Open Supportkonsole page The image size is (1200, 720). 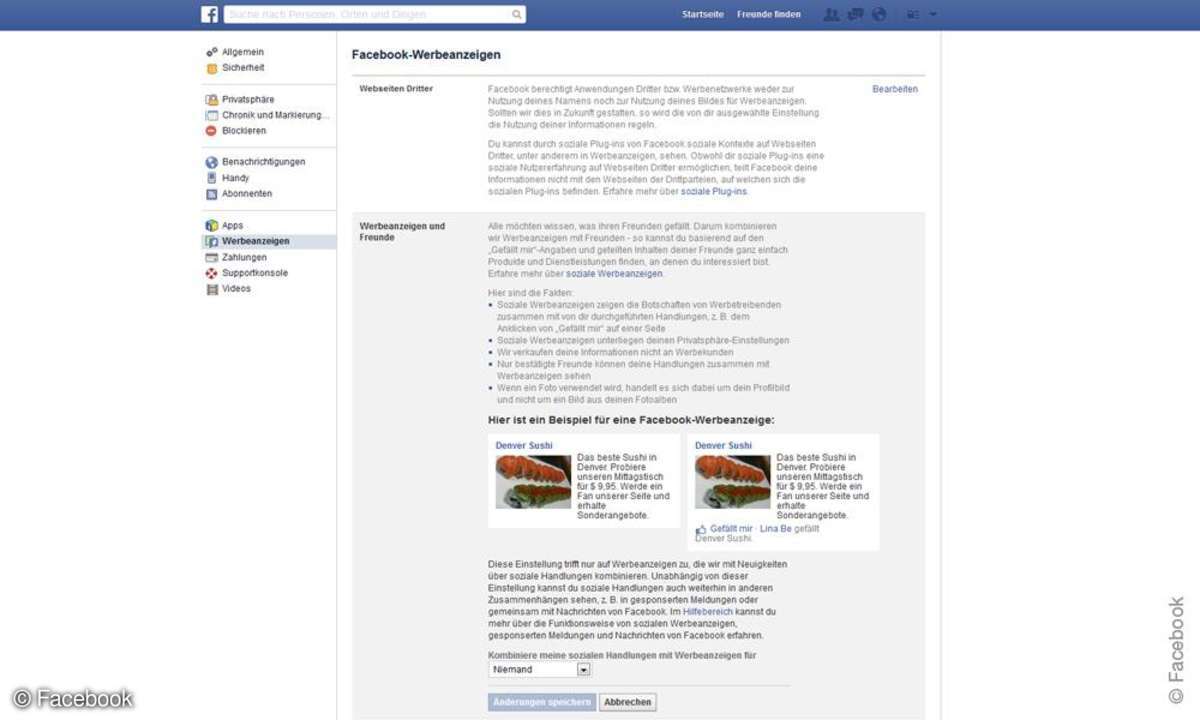255,273
